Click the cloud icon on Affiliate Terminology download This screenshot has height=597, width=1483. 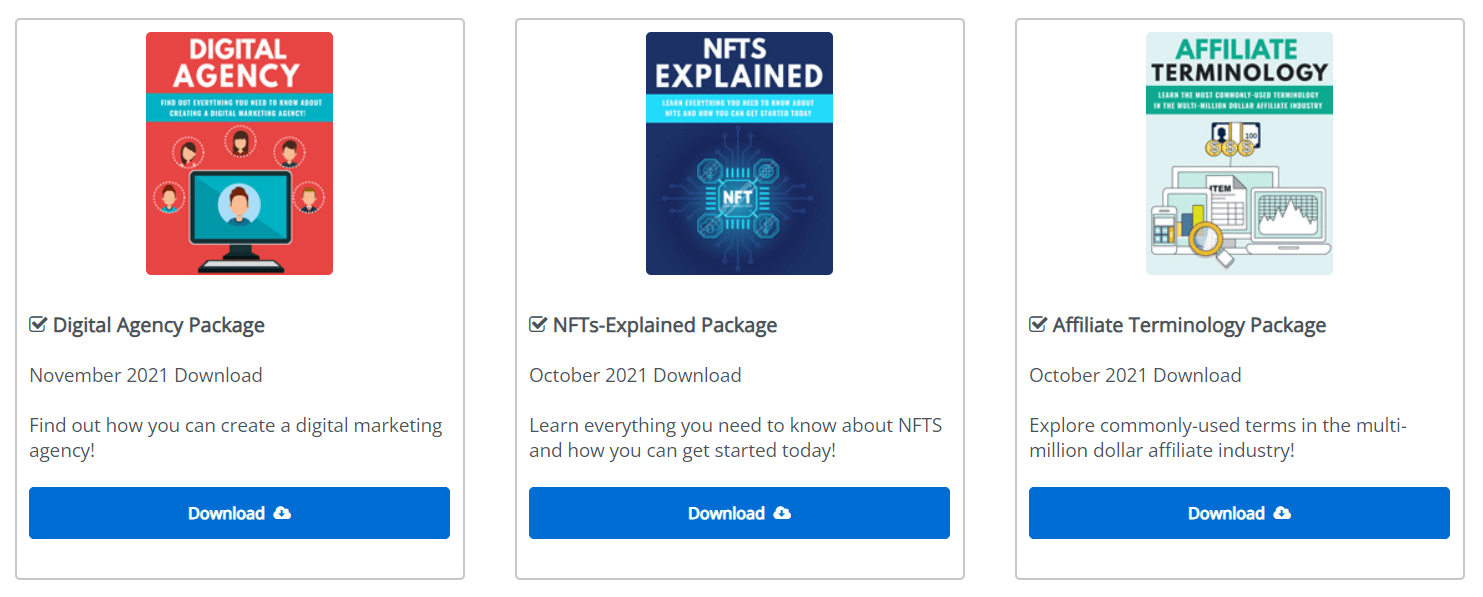(1282, 513)
